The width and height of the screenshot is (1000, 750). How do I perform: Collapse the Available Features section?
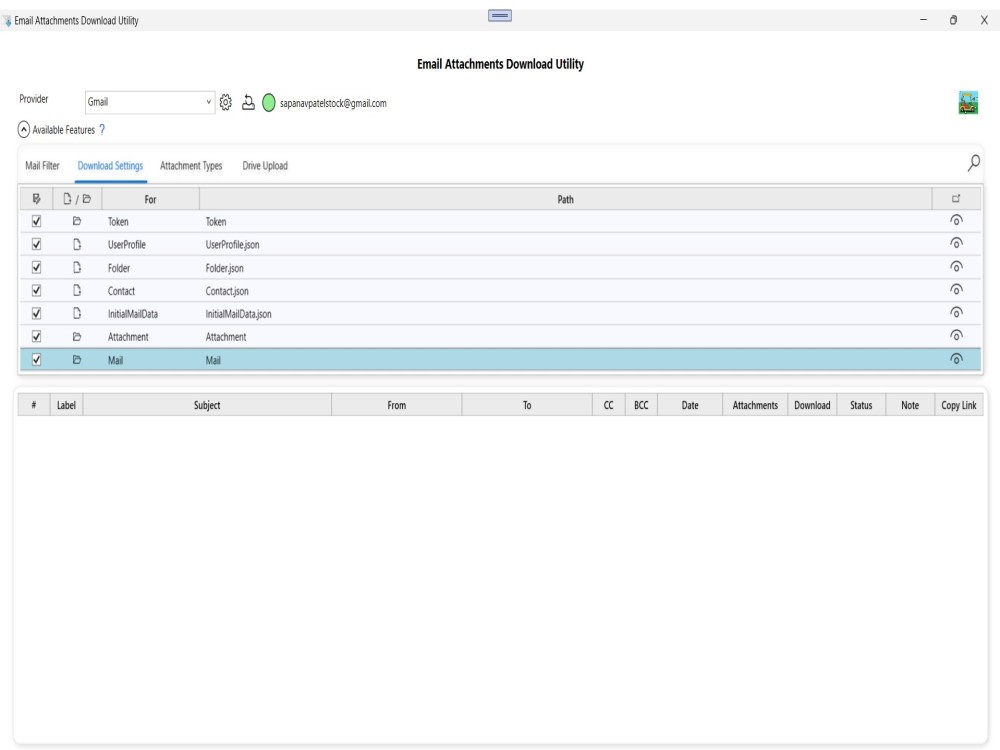click(24, 129)
